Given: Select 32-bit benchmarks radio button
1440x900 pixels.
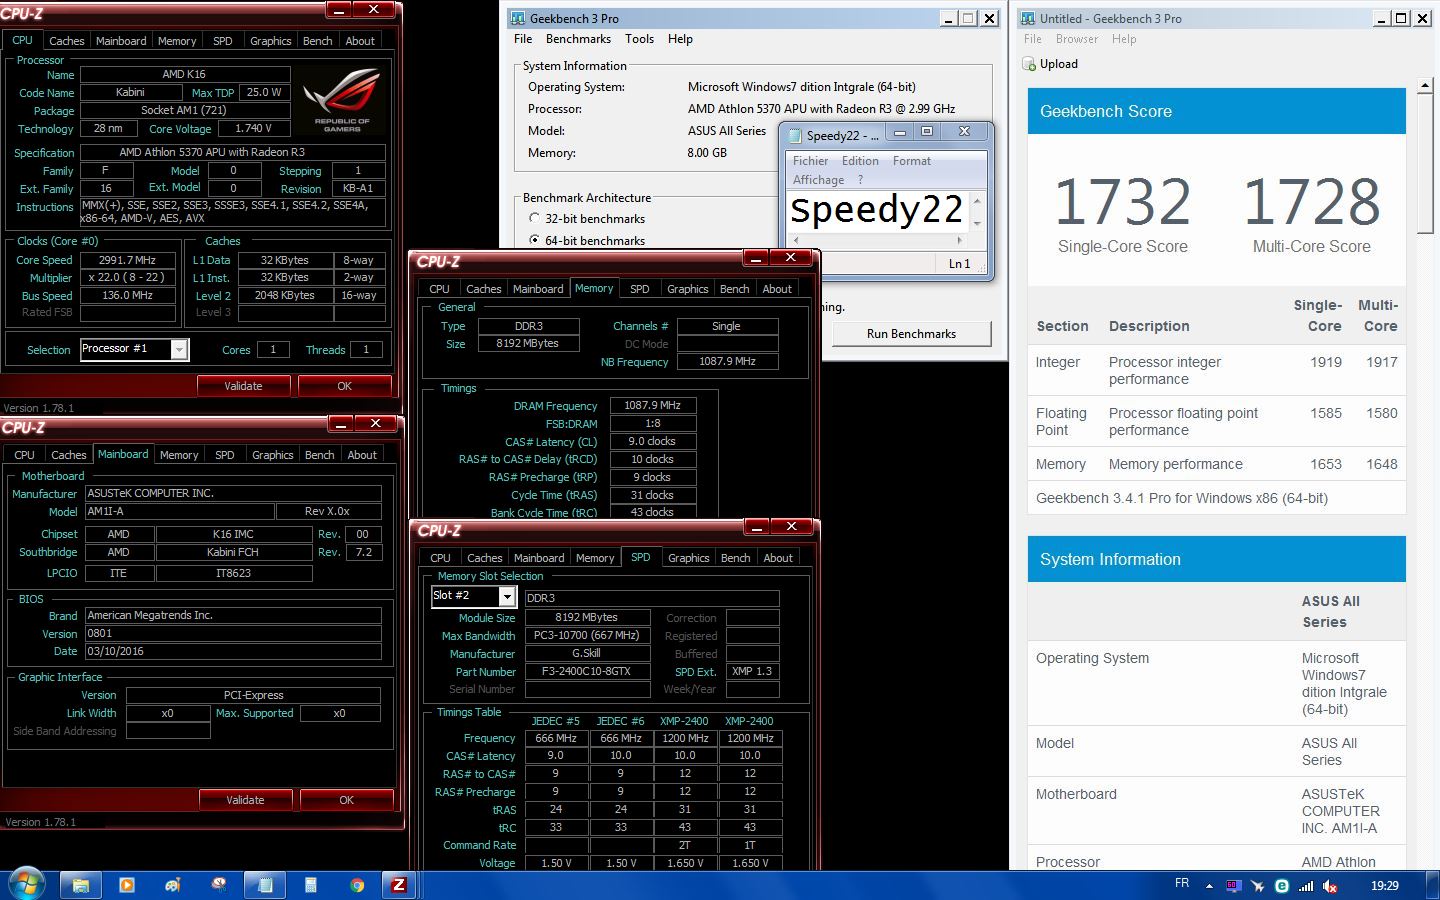Looking at the screenshot, I should click(534, 218).
